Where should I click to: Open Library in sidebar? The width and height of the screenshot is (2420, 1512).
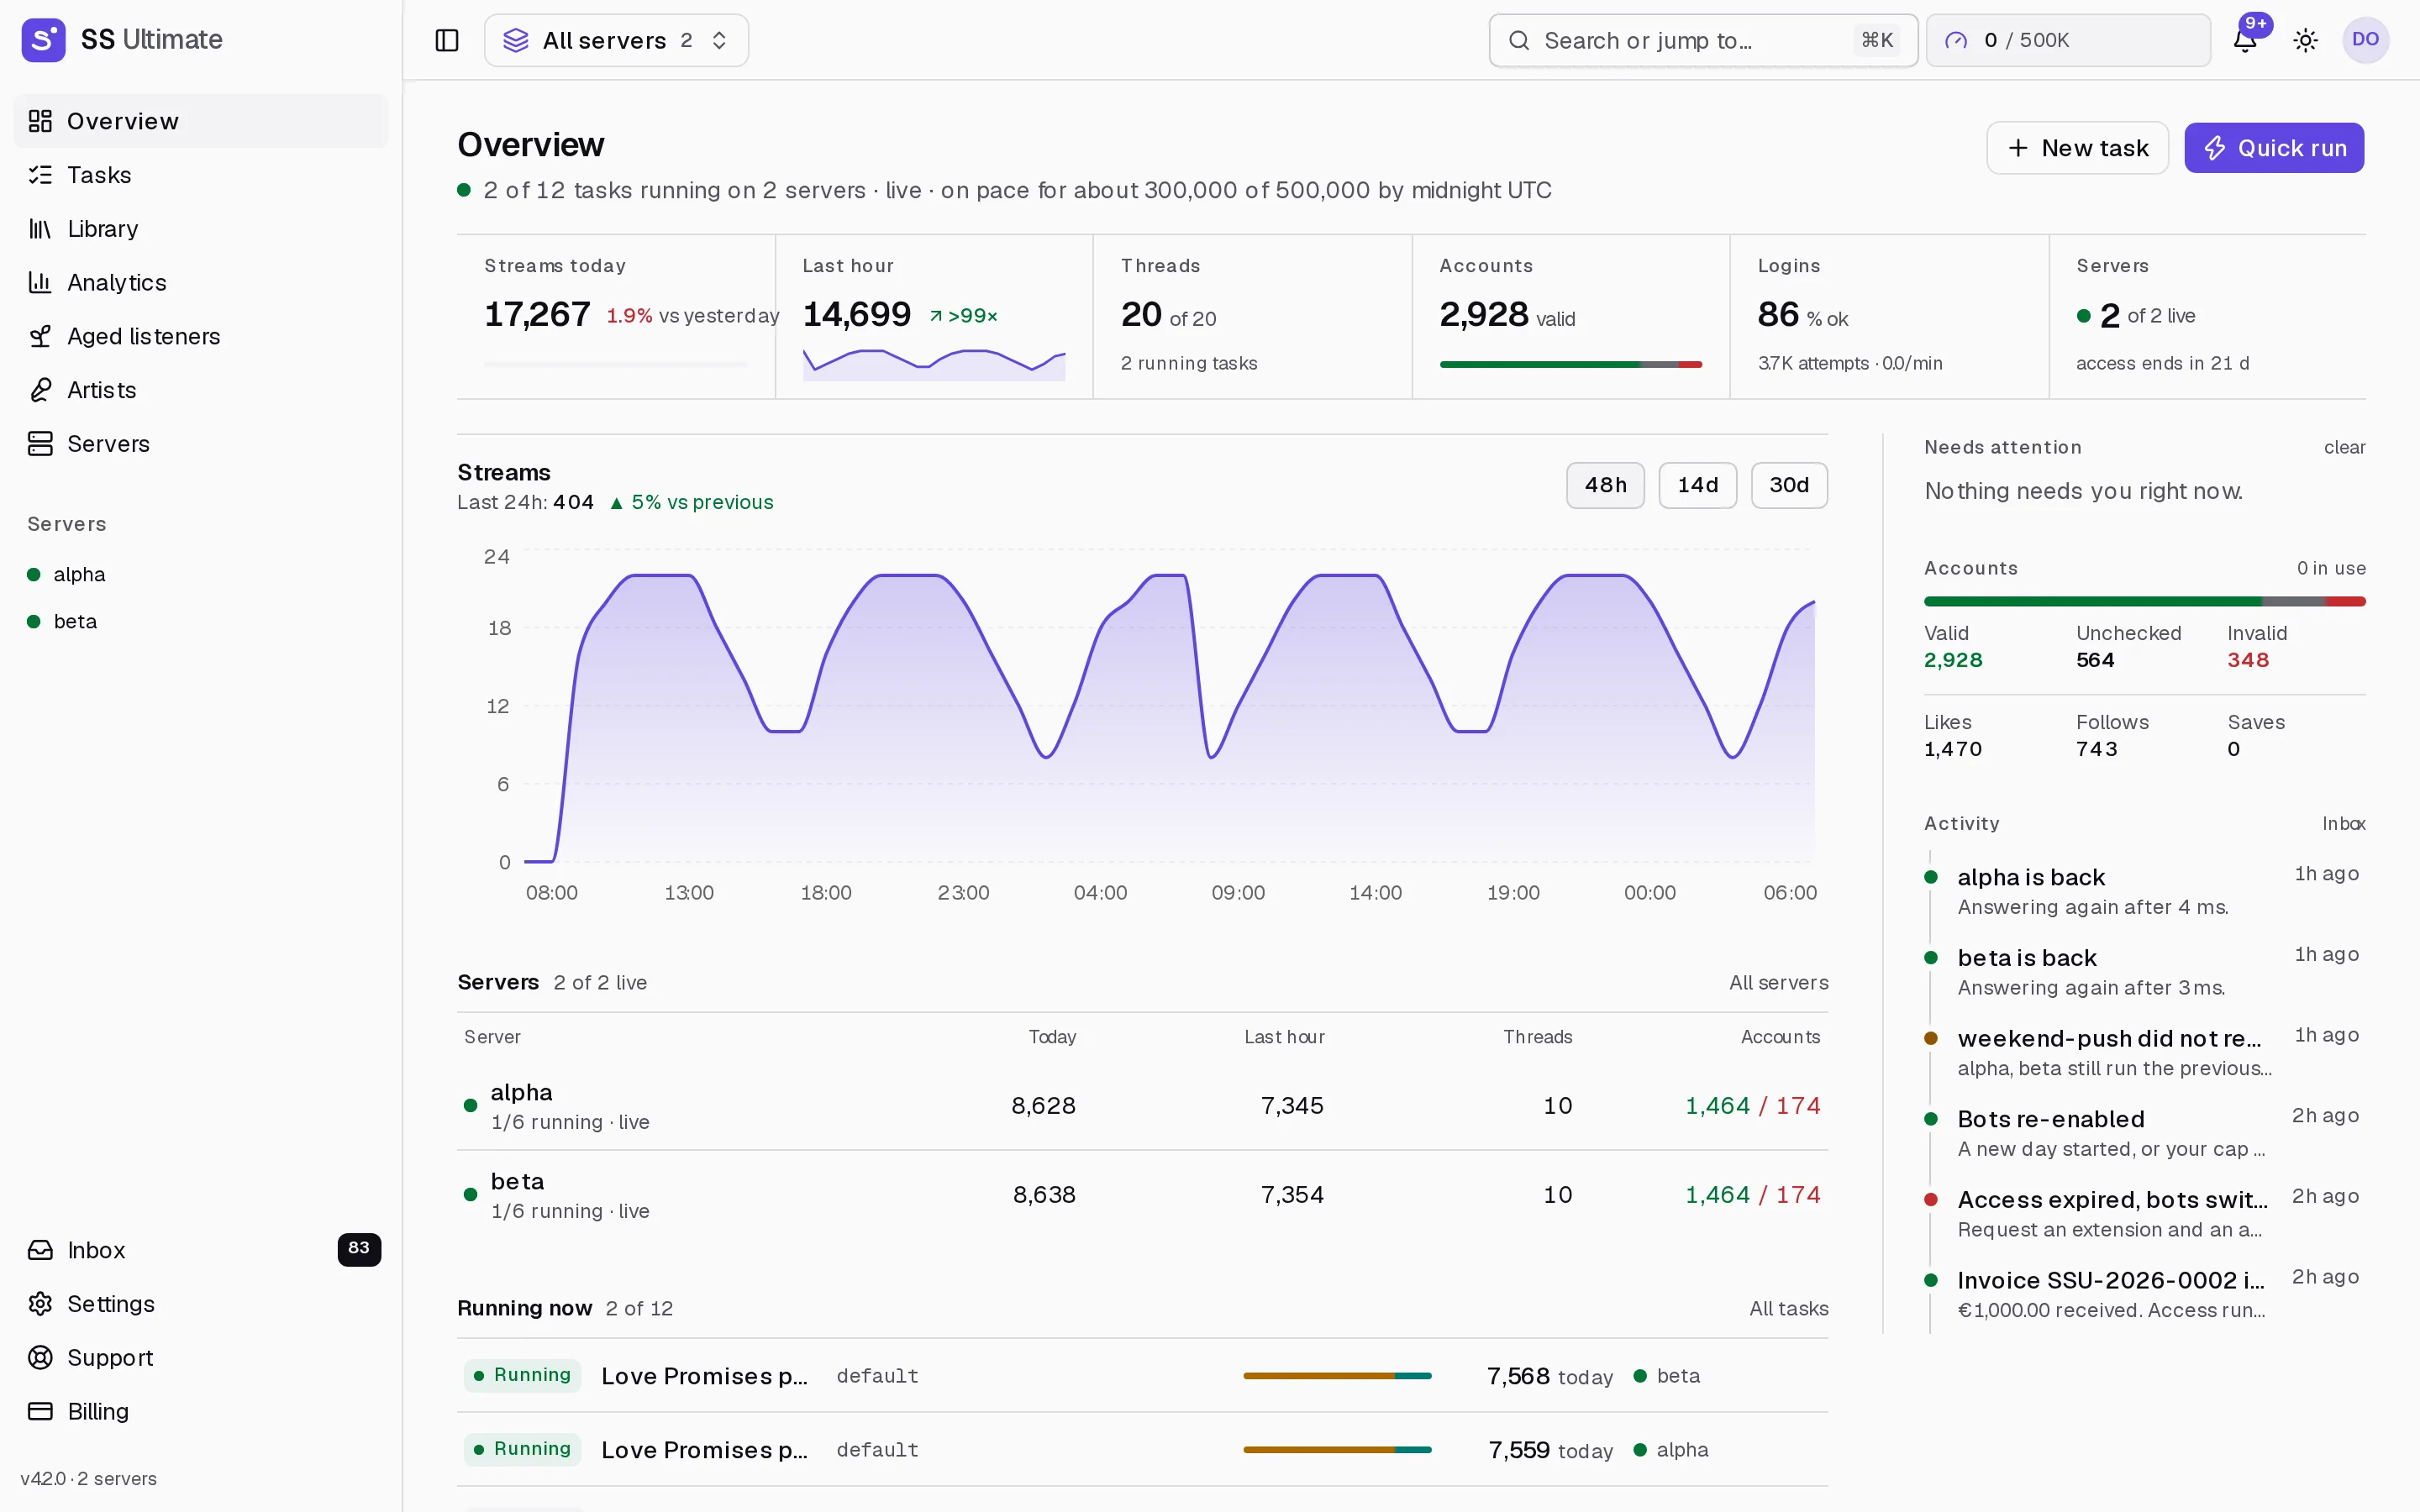pos(201,229)
